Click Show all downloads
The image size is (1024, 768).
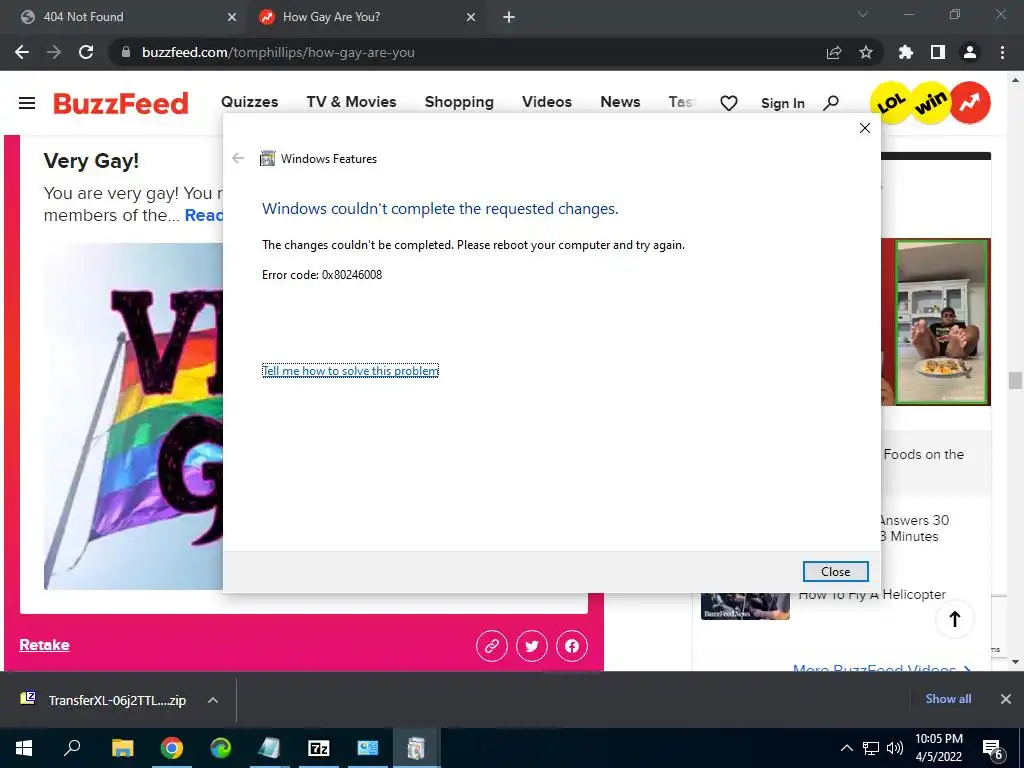click(948, 699)
